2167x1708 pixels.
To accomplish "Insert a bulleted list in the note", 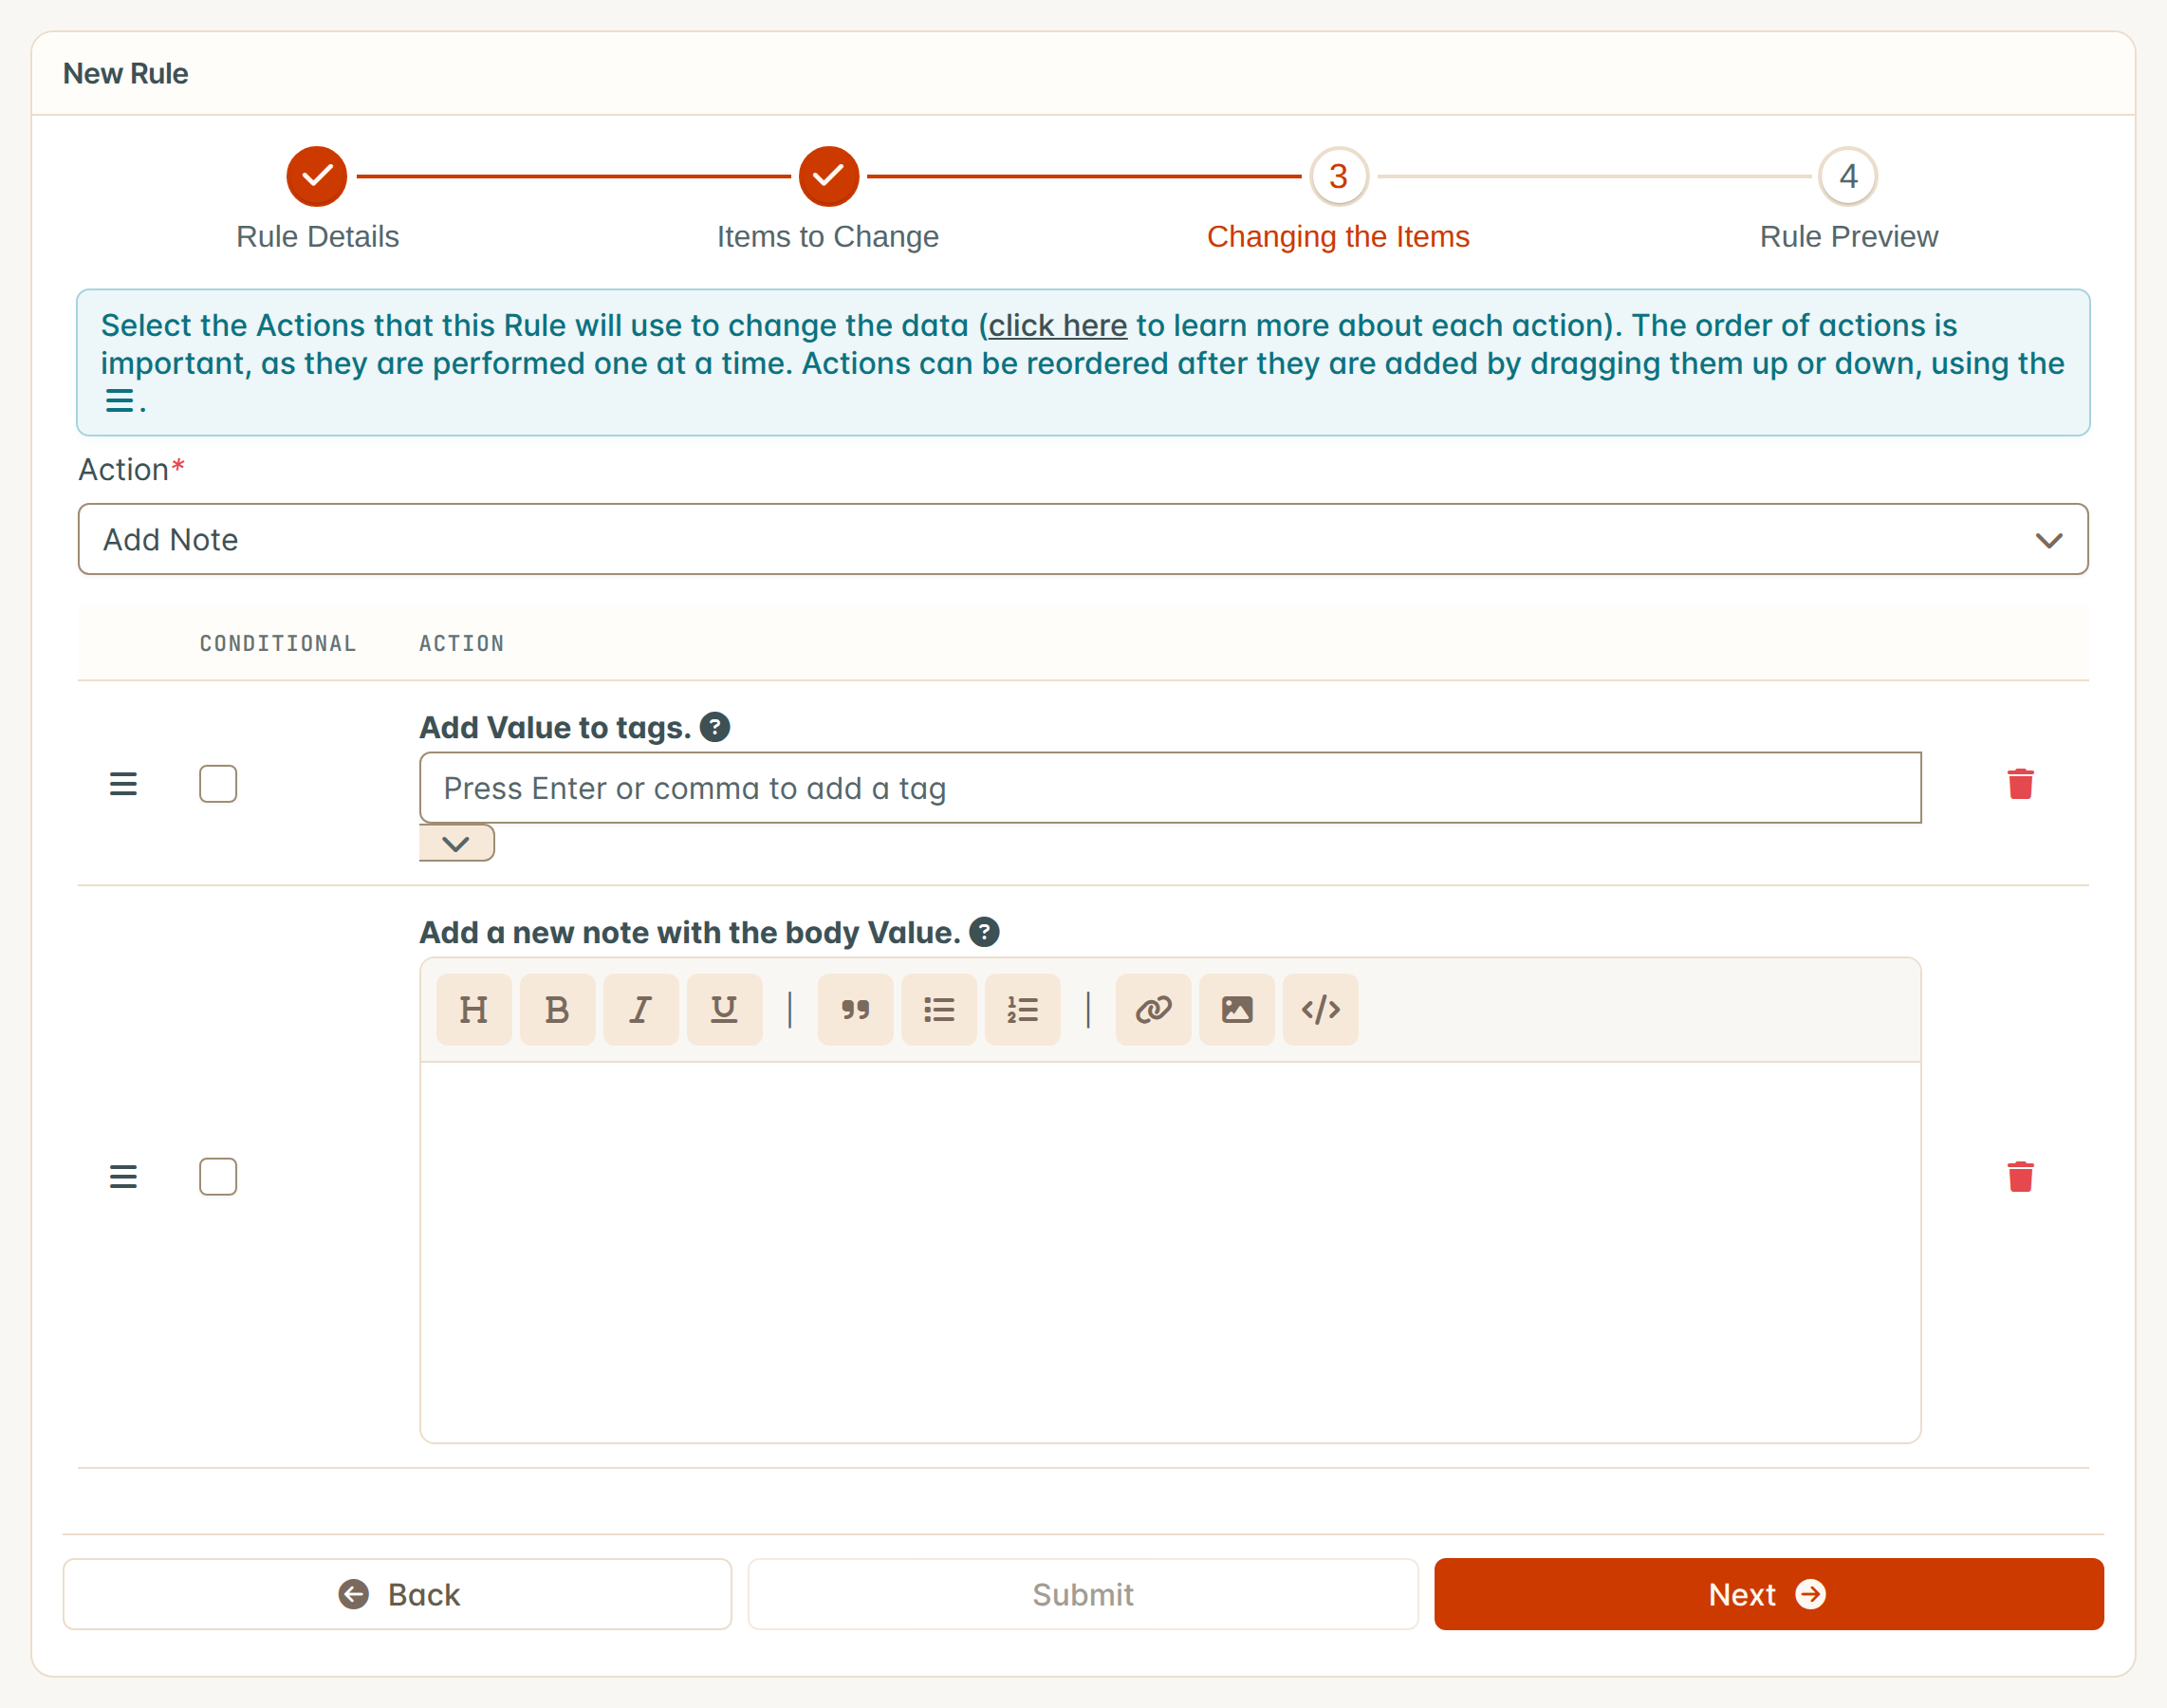I will point(939,1009).
